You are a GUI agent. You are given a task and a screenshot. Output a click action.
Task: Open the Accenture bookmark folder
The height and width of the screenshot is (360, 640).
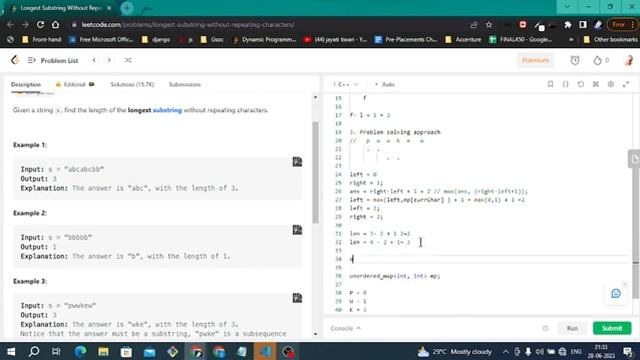(463, 40)
